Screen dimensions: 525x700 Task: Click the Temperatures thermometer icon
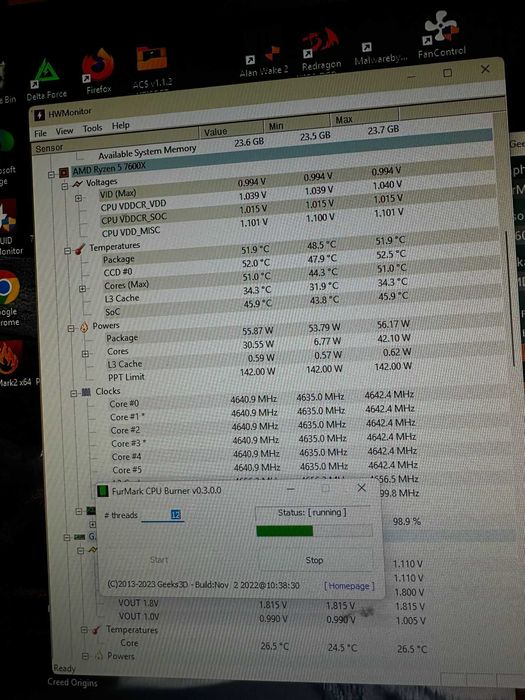(80, 249)
